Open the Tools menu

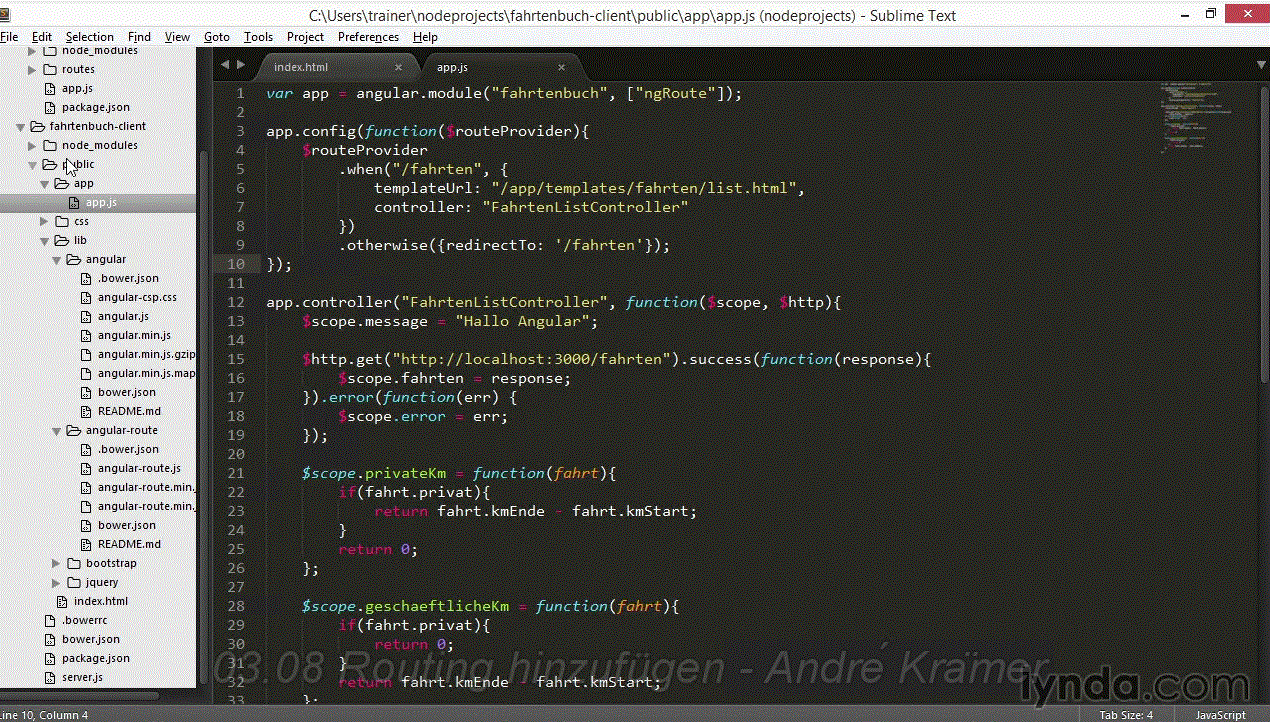[x=258, y=37]
